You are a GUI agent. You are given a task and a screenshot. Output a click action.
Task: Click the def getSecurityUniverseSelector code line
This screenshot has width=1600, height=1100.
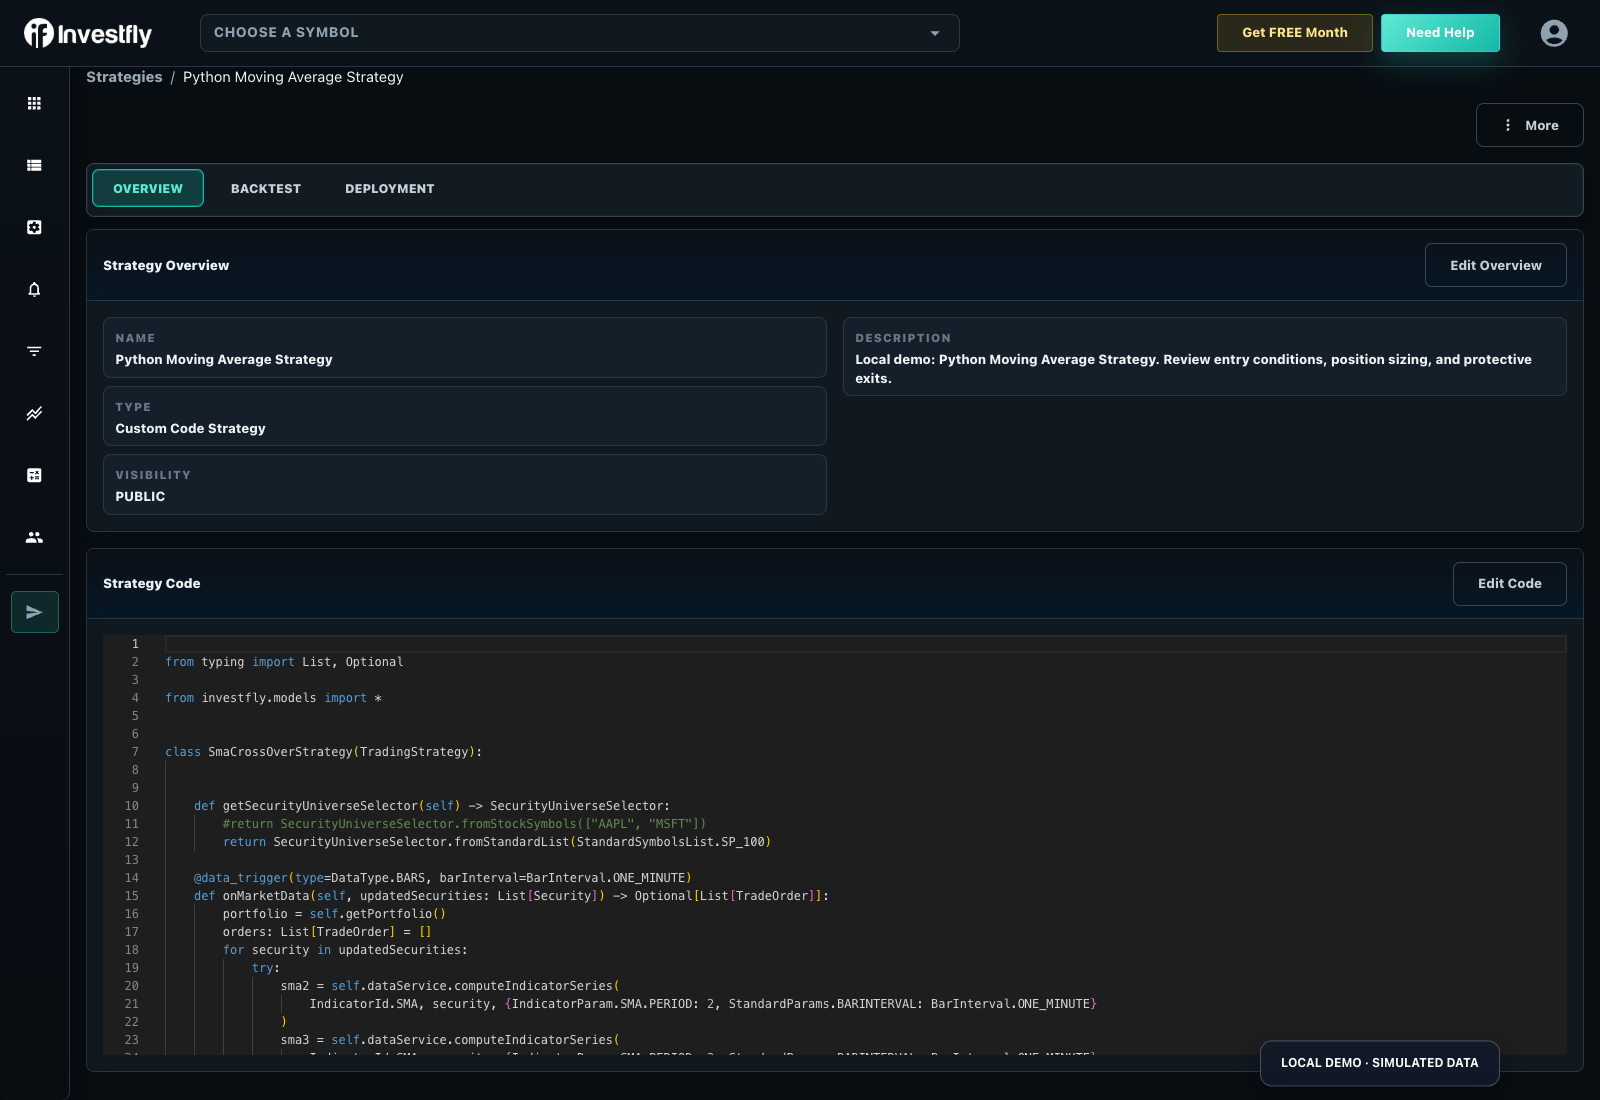pos(432,806)
